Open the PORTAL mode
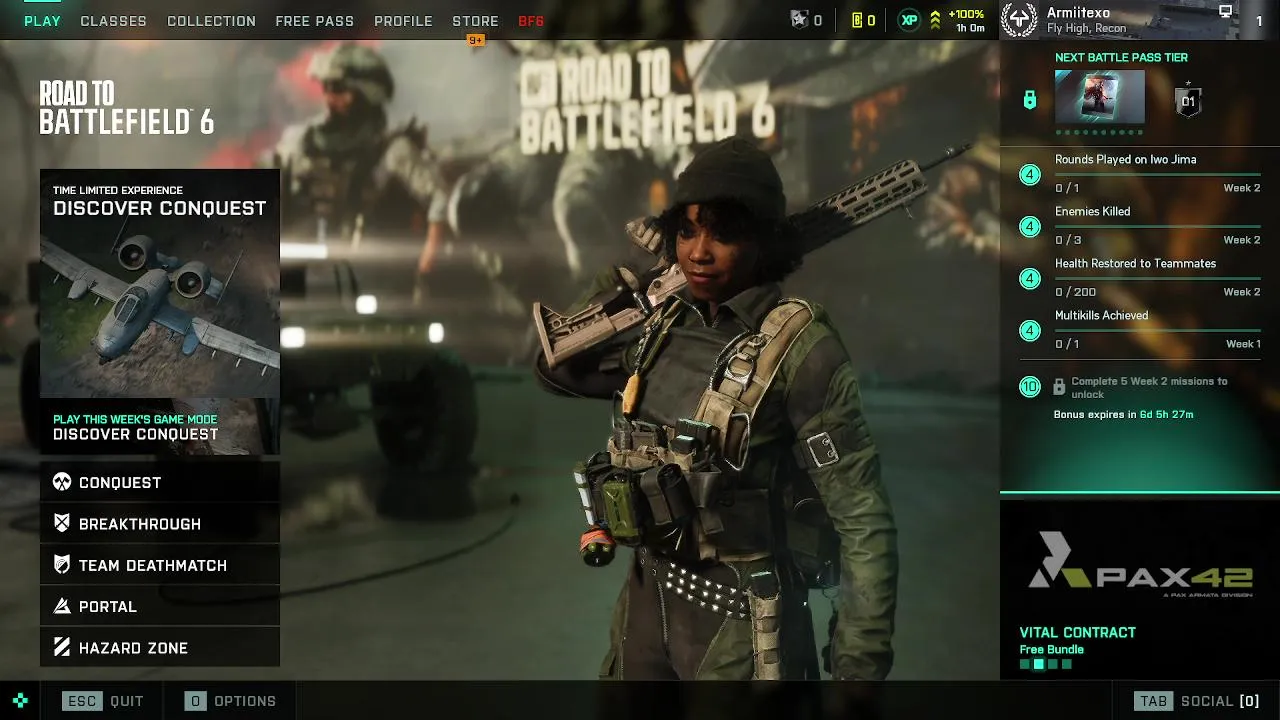 tap(160, 606)
